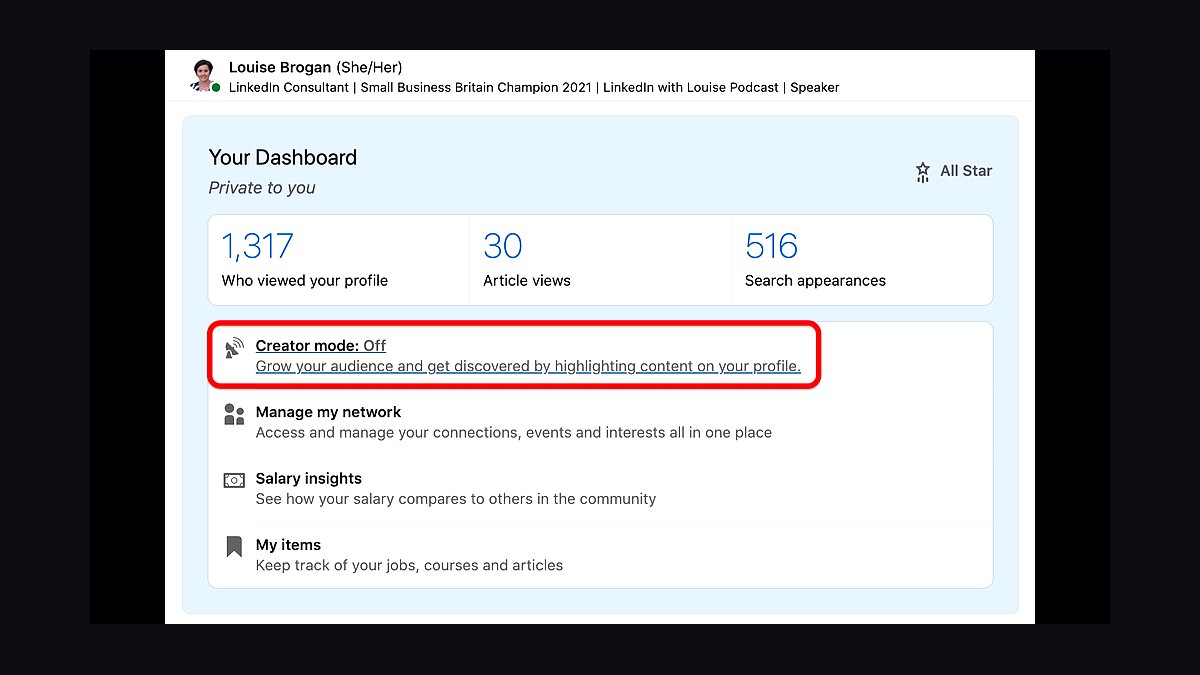Screen dimensions: 1200x675
Task: Click "Who viewed your profile" label
Action: click(305, 281)
